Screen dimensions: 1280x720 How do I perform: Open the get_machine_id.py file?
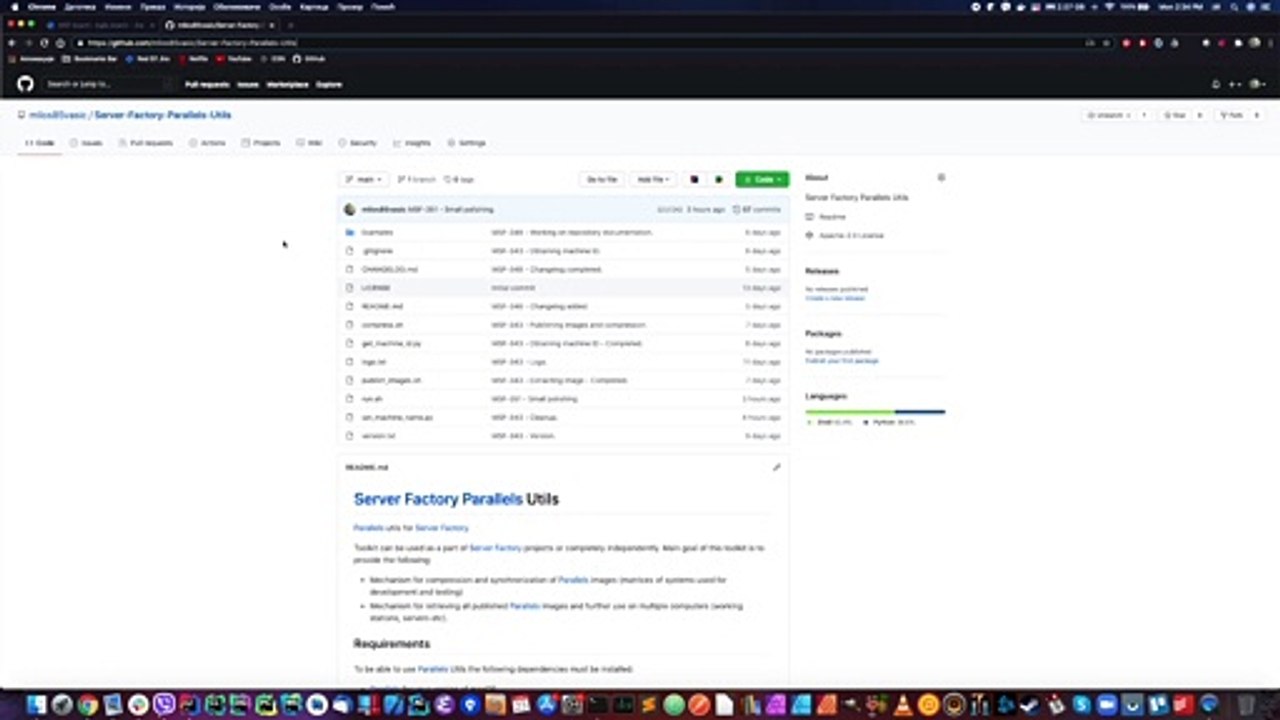pyautogui.click(x=391, y=343)
